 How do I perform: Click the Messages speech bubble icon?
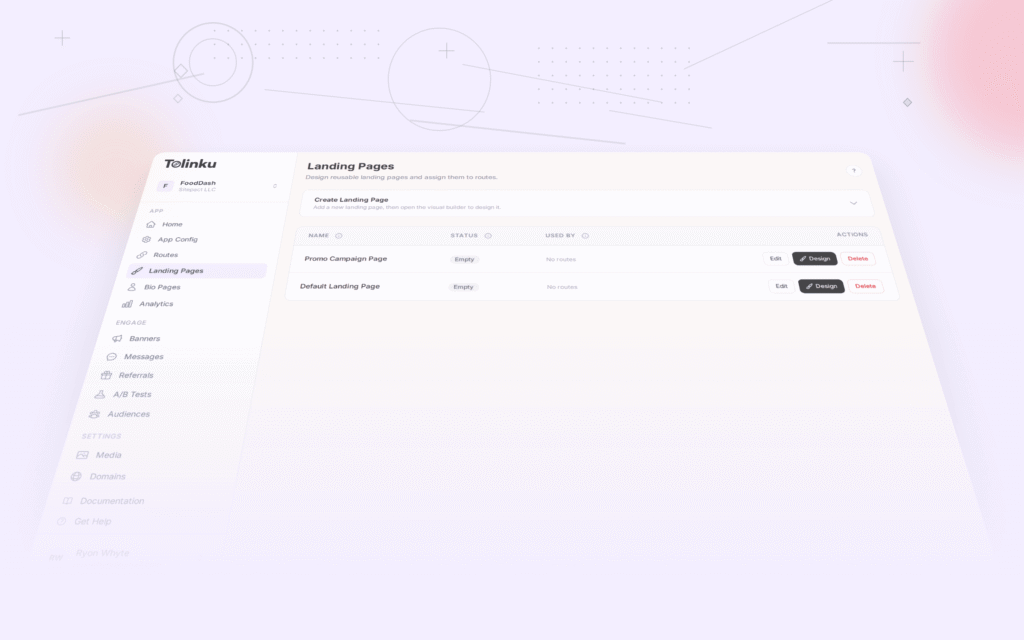pyautogui.click(x=112, y=357)
